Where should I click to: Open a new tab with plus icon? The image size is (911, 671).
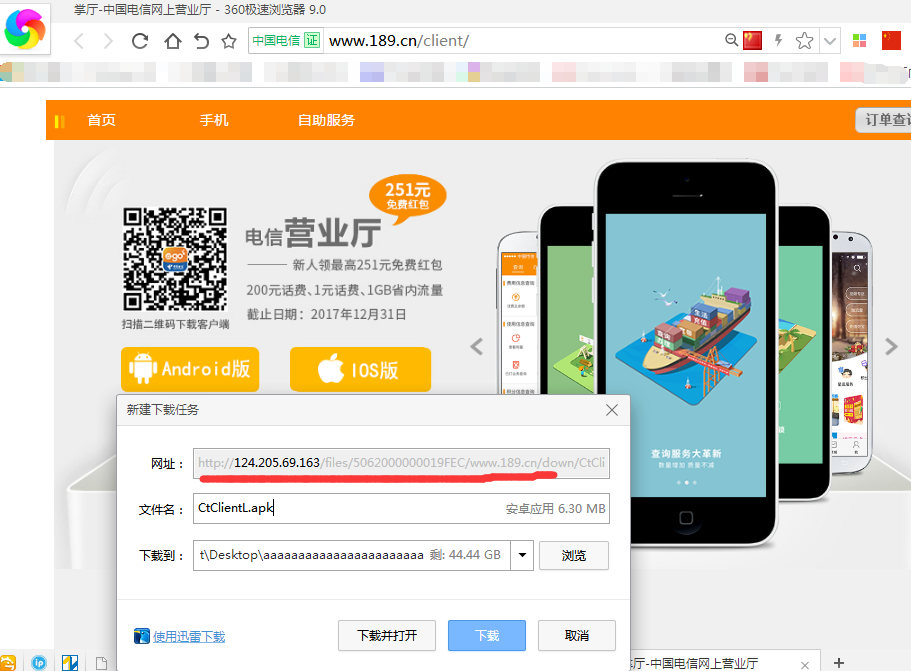(839, 663)
